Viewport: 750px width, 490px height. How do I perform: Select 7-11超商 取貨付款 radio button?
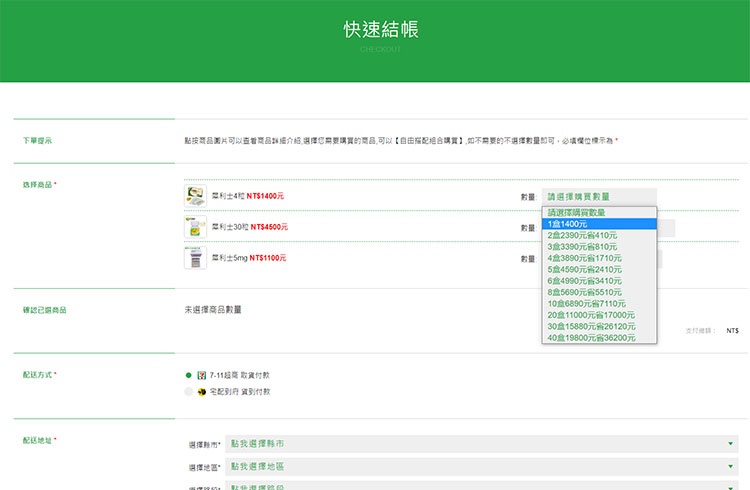pyautogui.click(x=188, y=375)
